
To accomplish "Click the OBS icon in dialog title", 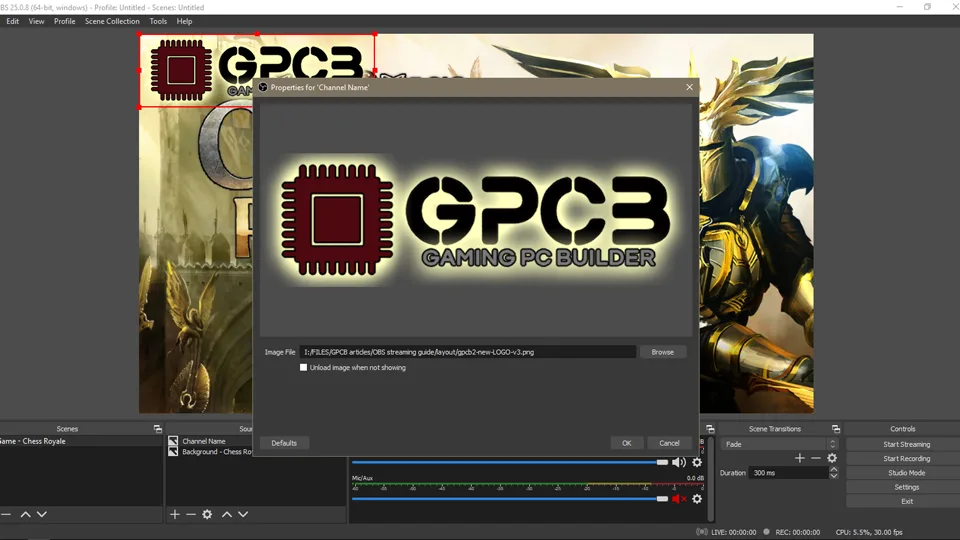I will [263, 87].
